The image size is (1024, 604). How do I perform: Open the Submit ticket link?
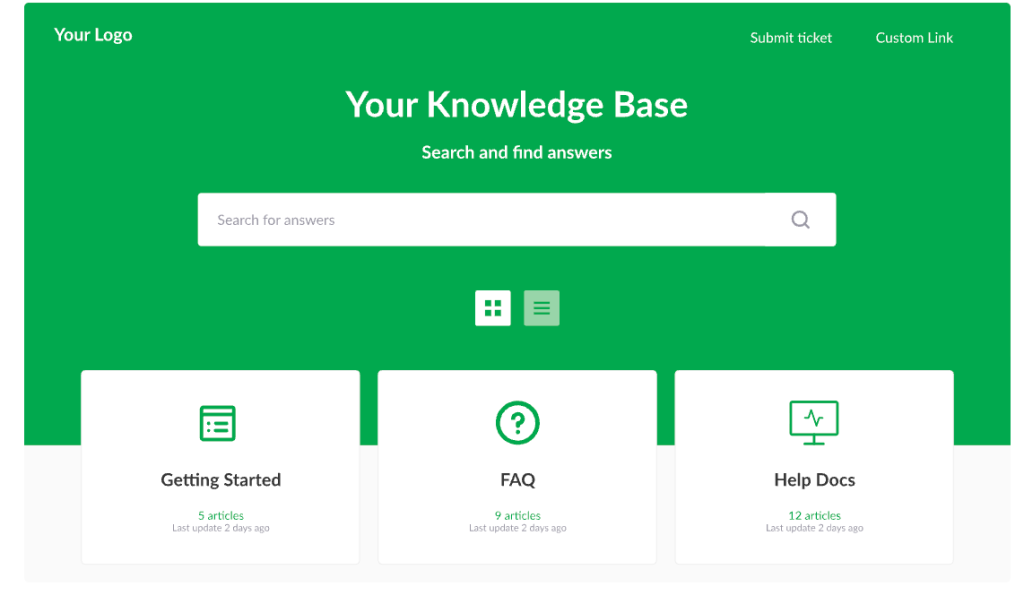click(791, 38)
